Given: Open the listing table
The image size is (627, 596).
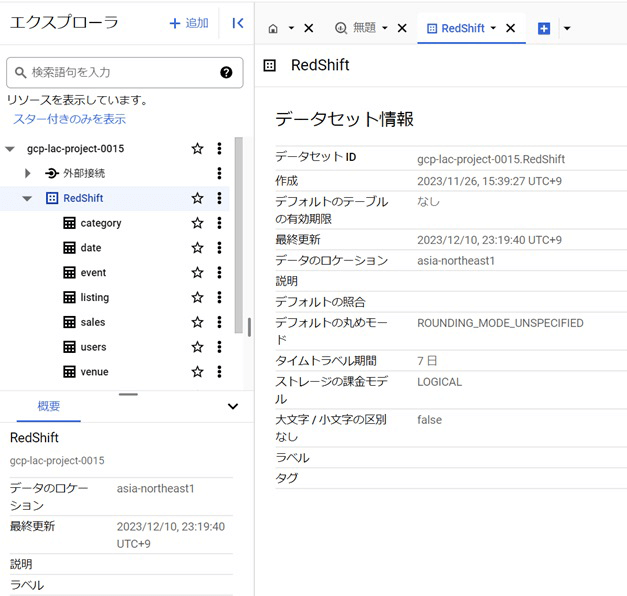Looking at the screenshot, I should (95, 297).
